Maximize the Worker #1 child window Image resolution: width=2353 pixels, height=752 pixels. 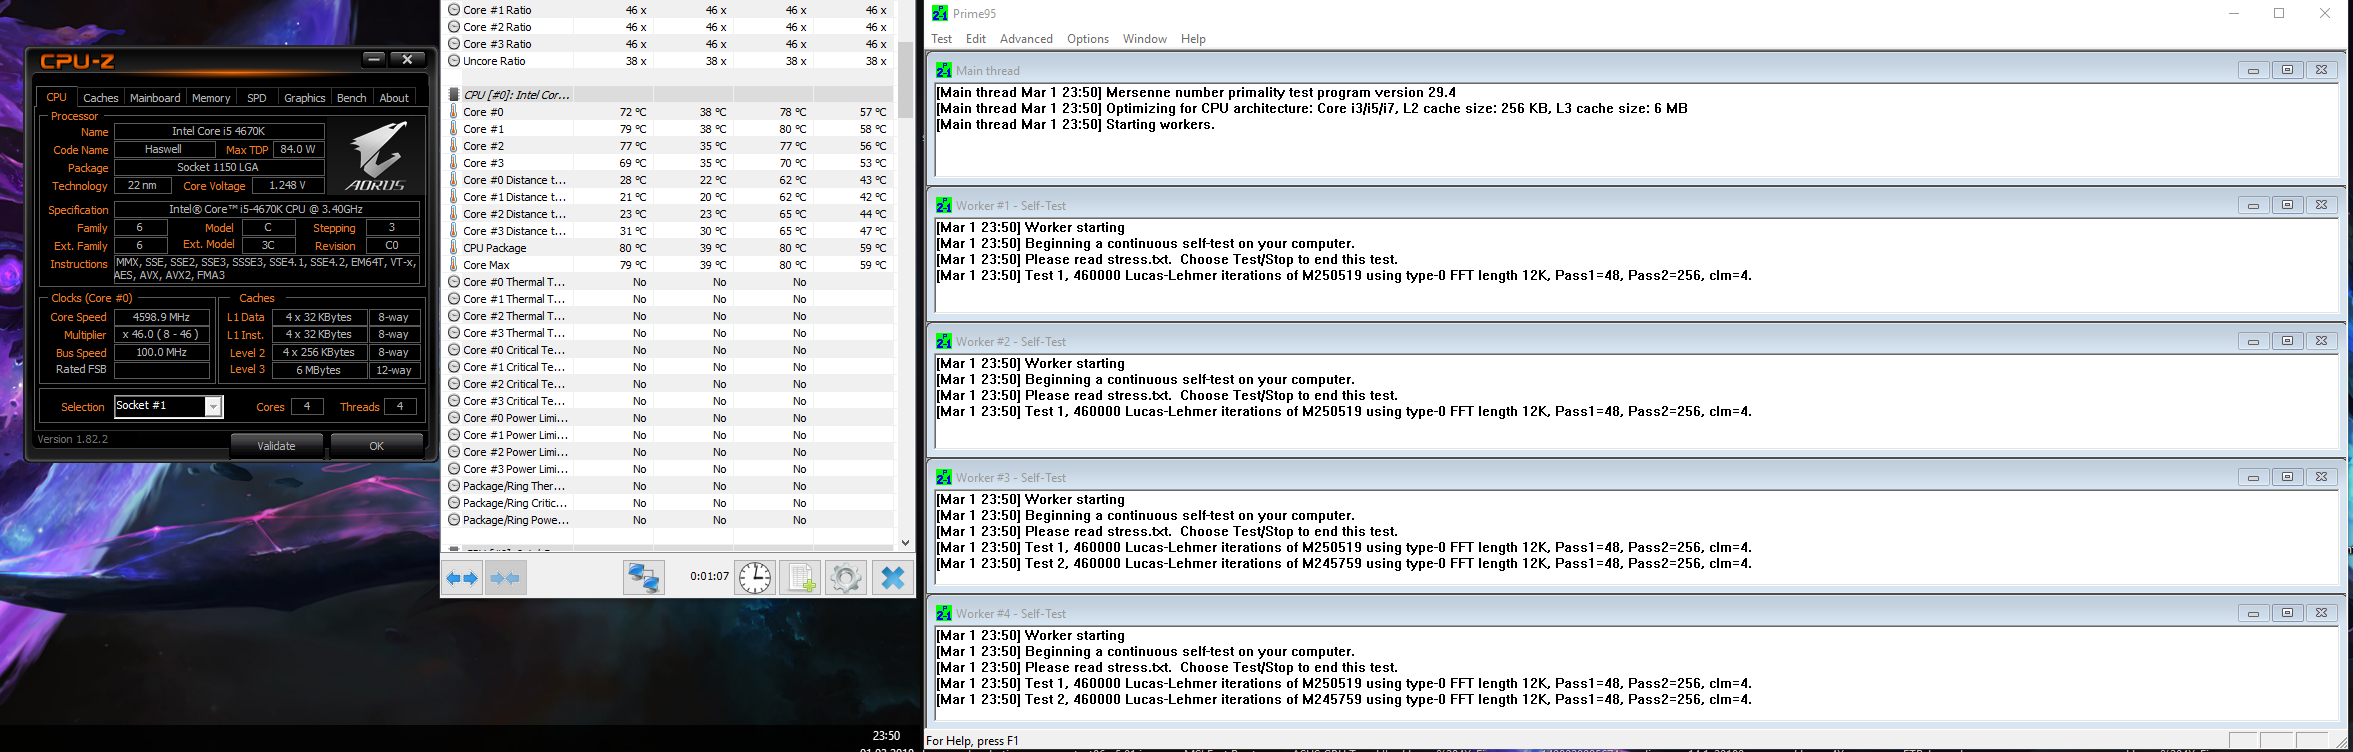click(x=2287, y=205)
